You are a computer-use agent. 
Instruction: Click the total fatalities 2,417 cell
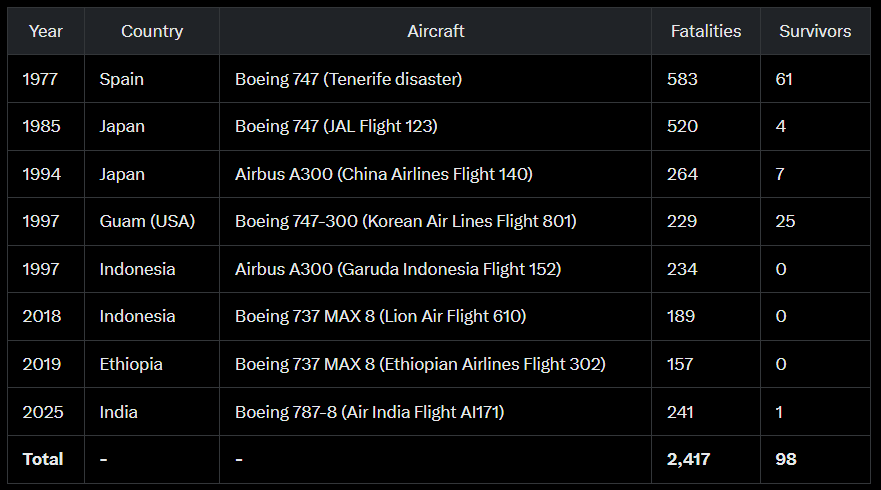tap(706, 460)
